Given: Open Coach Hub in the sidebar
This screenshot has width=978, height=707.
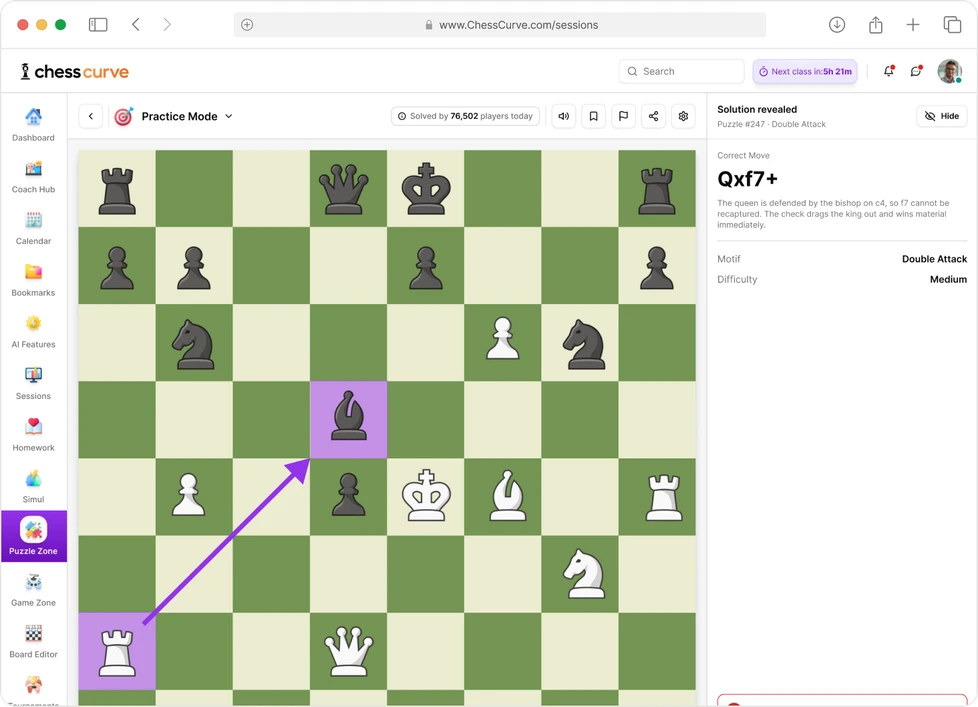Looking at the screenshot, I should click(x=33, y=177).
